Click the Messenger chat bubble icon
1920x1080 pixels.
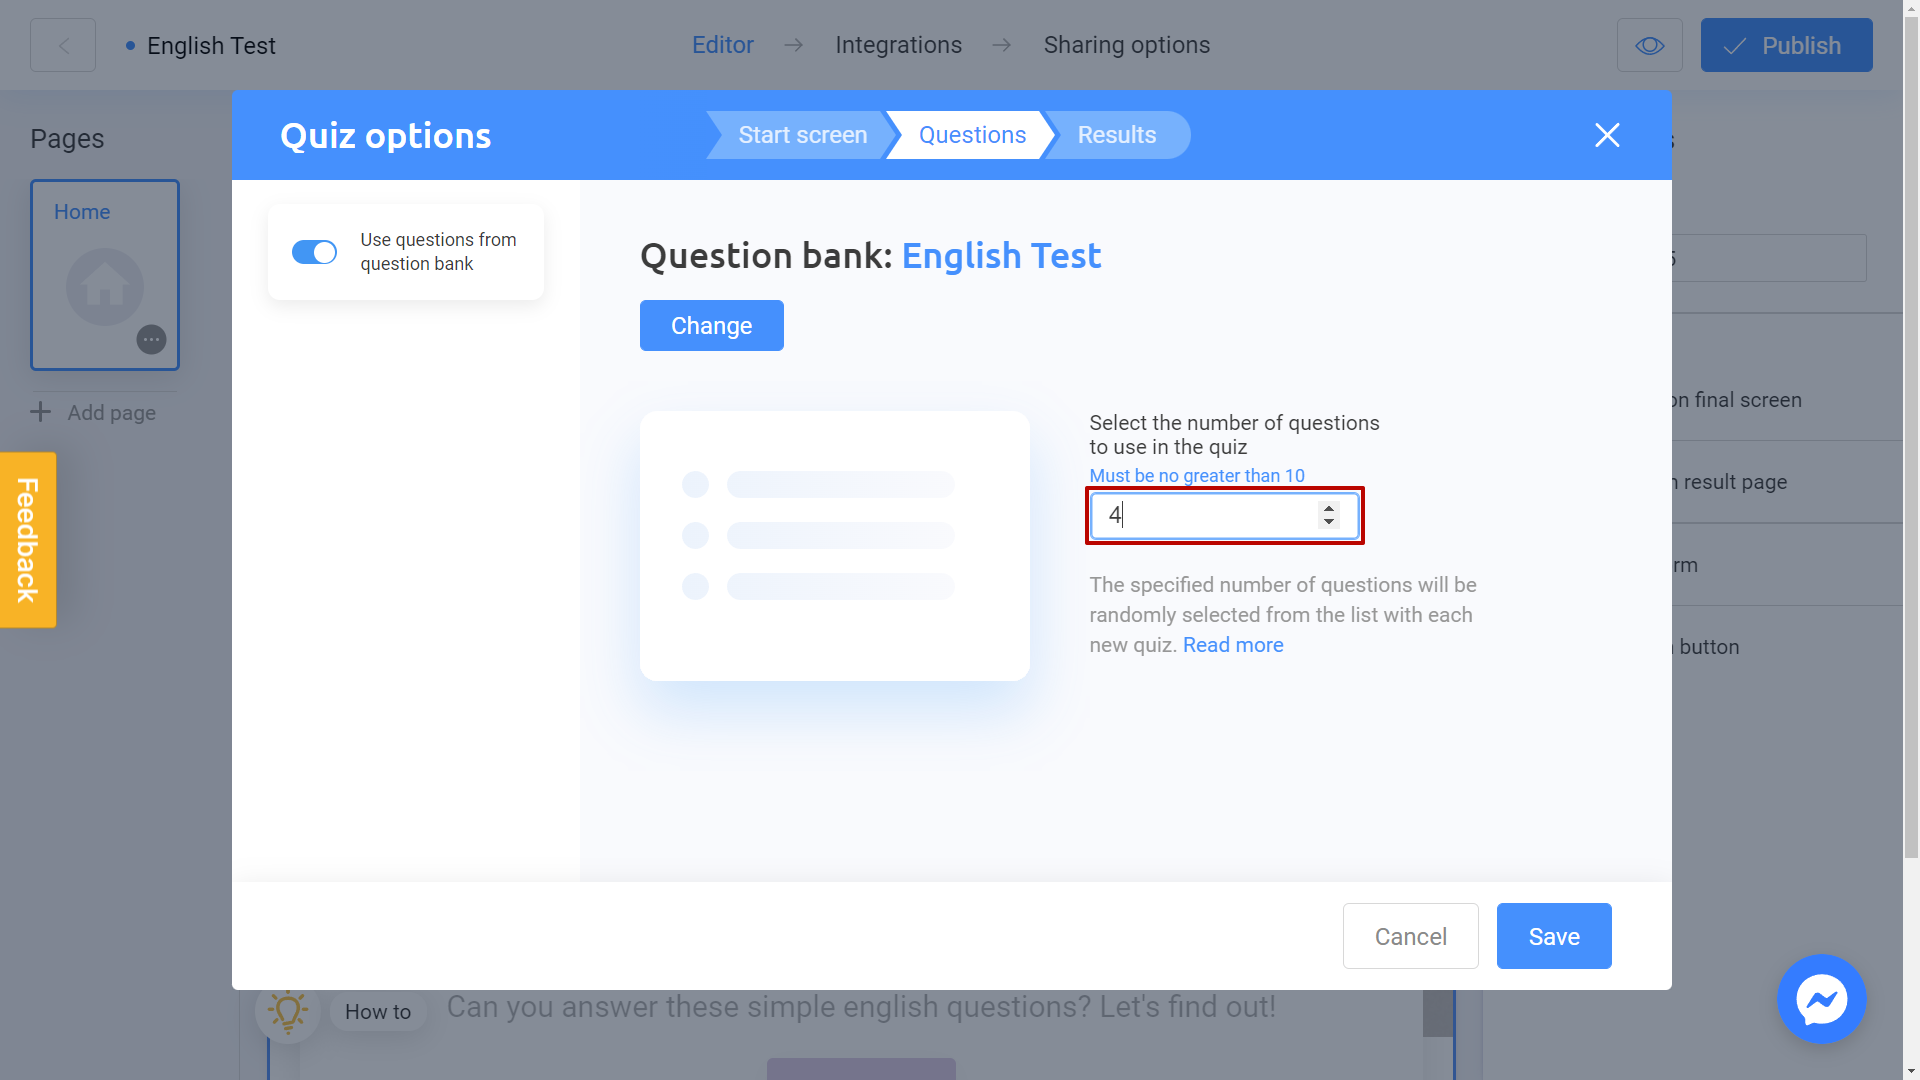(1821, 998)
